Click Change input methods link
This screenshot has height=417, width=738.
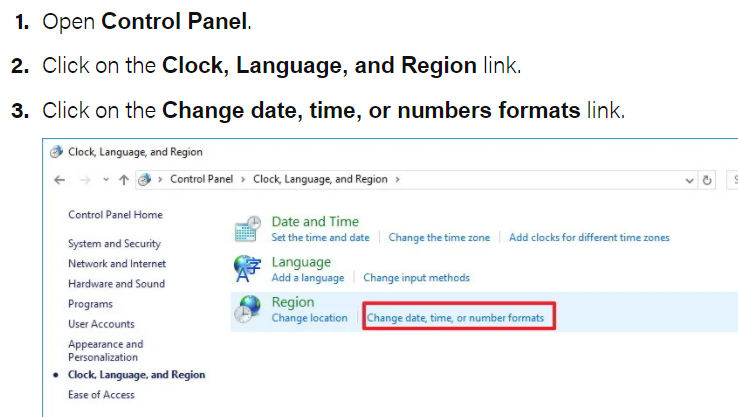[x=416, y=278]
